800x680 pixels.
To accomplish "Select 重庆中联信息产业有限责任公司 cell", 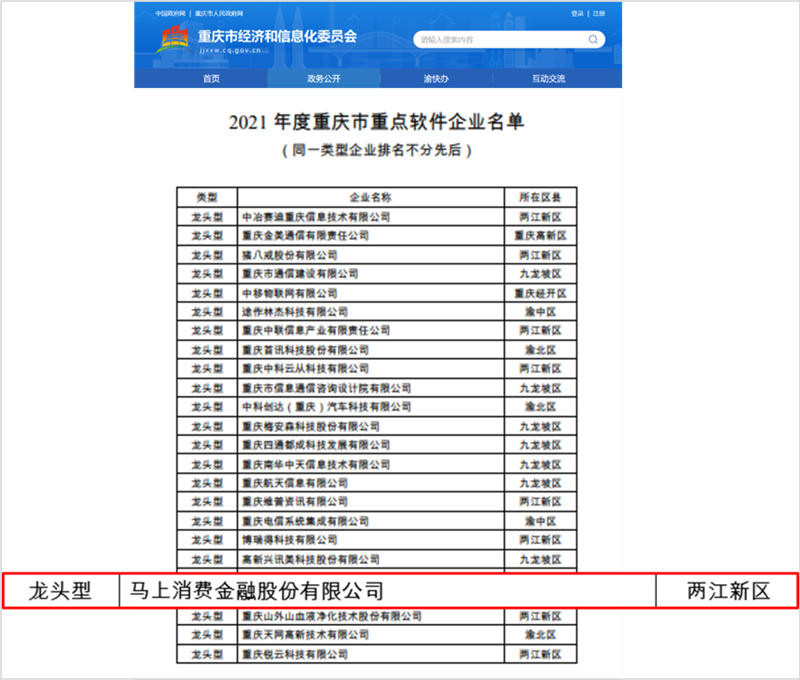I will tap(371, 331).
